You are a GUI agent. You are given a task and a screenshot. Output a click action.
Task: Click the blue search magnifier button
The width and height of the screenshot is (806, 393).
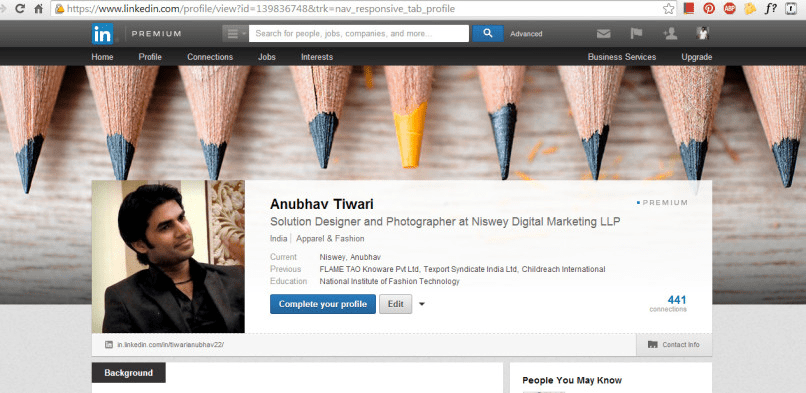click(488, 33)
